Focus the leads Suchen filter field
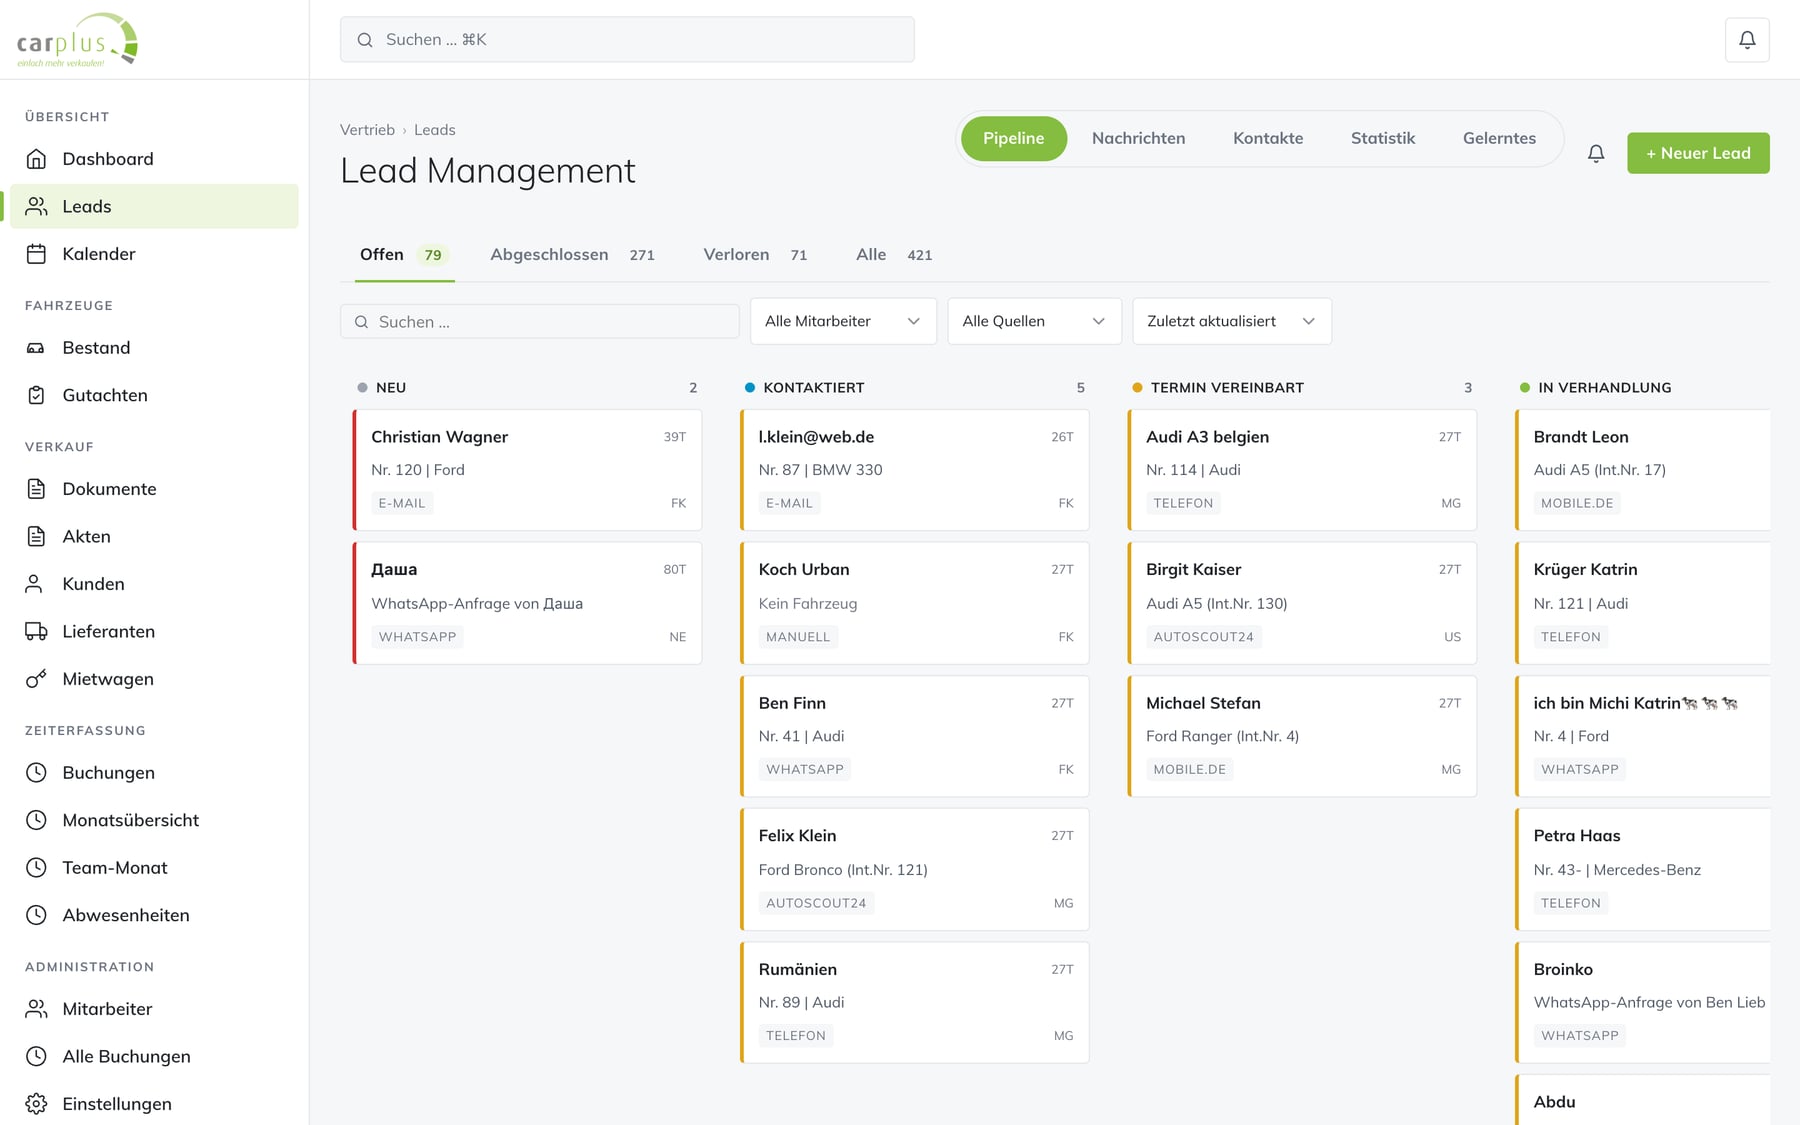Screen dimensions: 1800x1125 (540, 322)
